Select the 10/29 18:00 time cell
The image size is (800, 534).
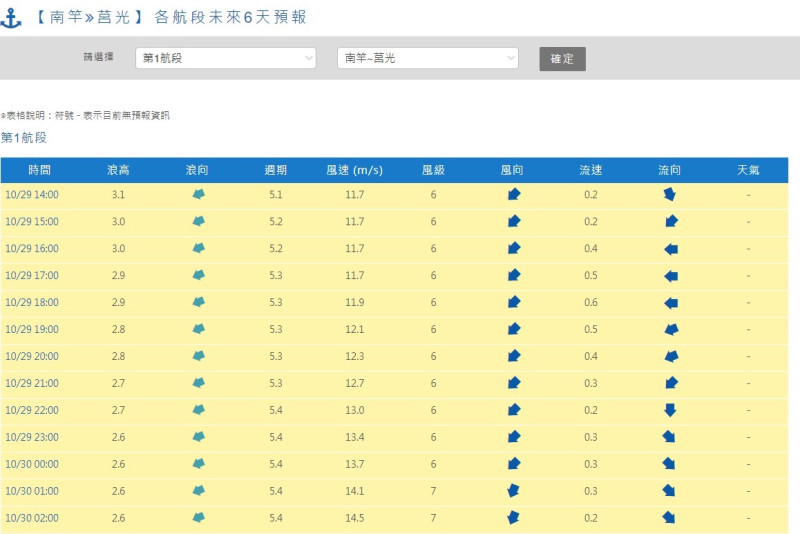tap(32, 302)
